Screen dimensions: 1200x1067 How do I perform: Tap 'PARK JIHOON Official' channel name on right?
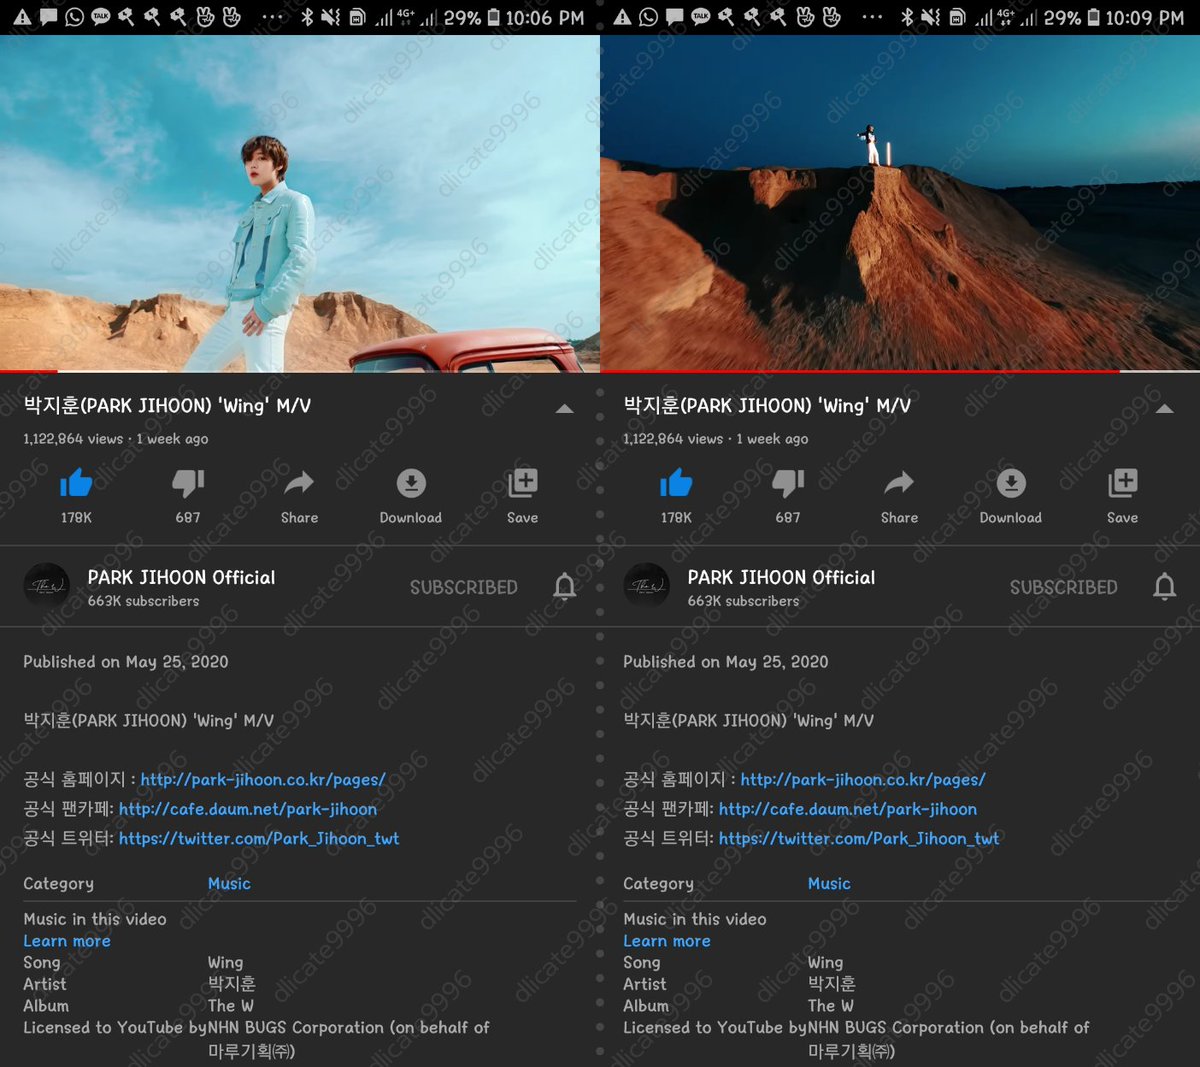click(781, 577)
